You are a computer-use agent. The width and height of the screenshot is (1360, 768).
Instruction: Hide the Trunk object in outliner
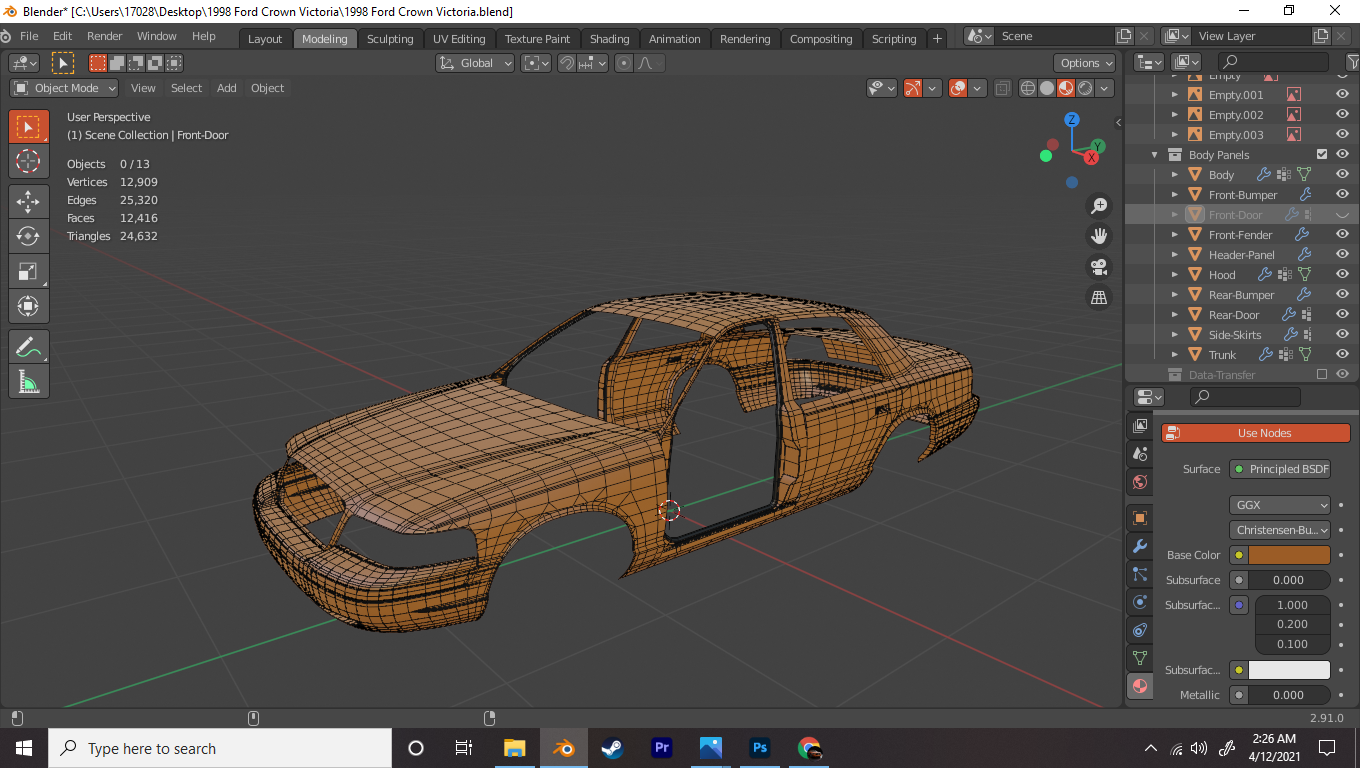pyautogui.click(x=1342, y=354)
